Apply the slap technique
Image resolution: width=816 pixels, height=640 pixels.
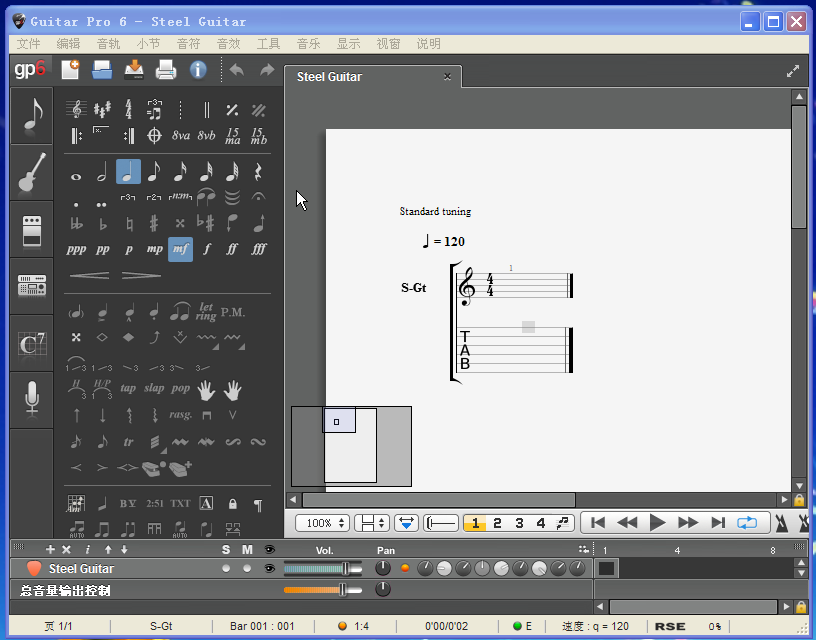(x=154, y=388)
